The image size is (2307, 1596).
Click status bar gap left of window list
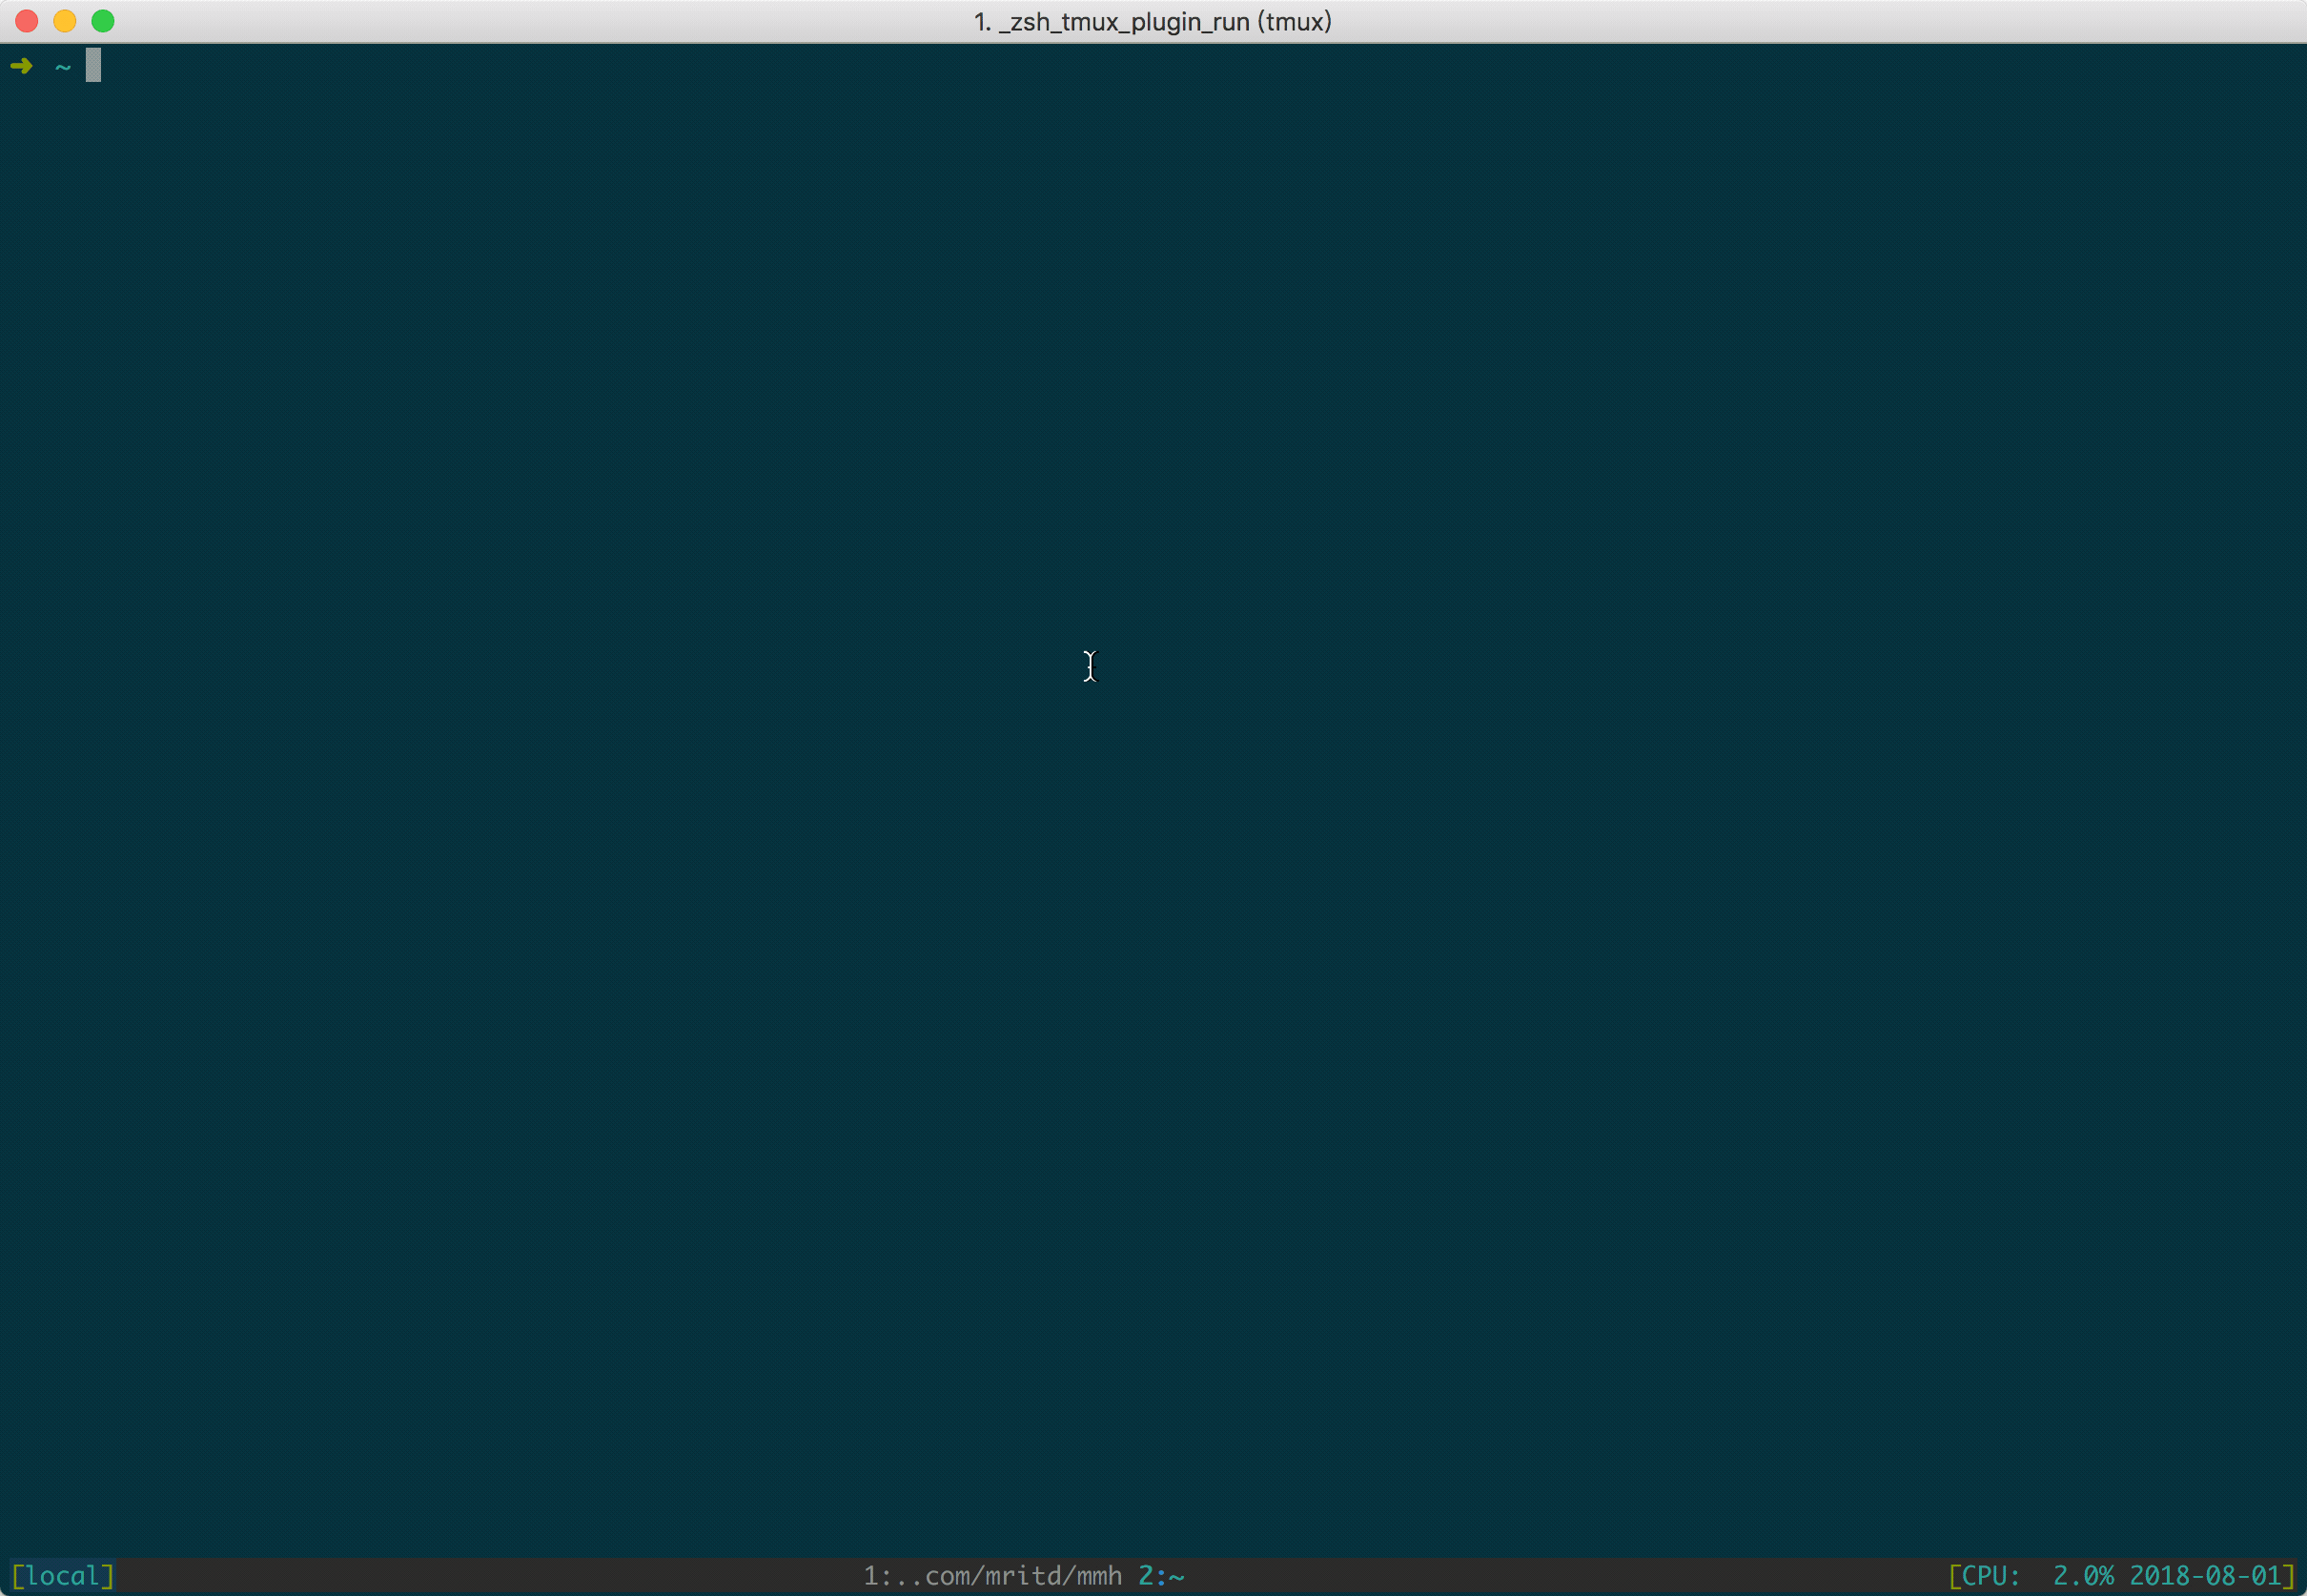coord(490,1576)
